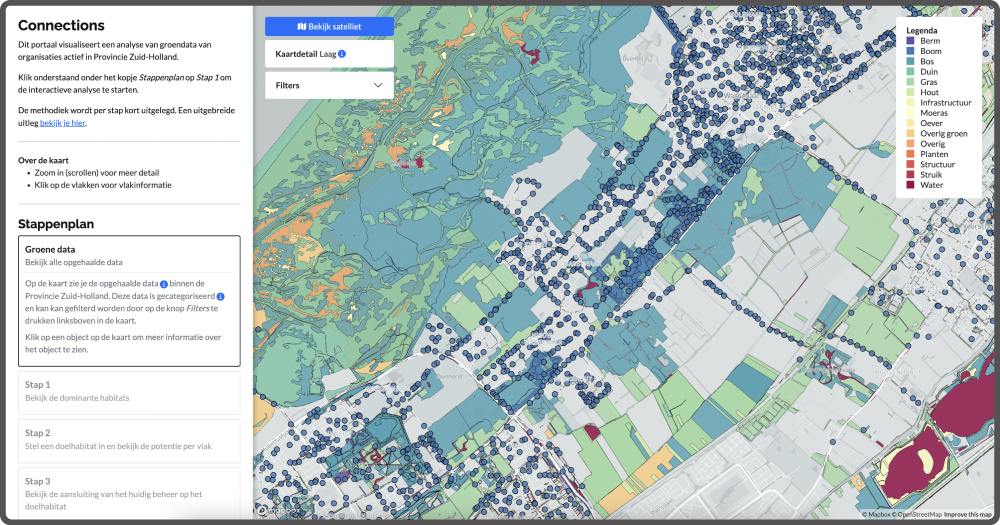
Task: Click the Duin legend swatch
Action: click(x=911, y=72)
